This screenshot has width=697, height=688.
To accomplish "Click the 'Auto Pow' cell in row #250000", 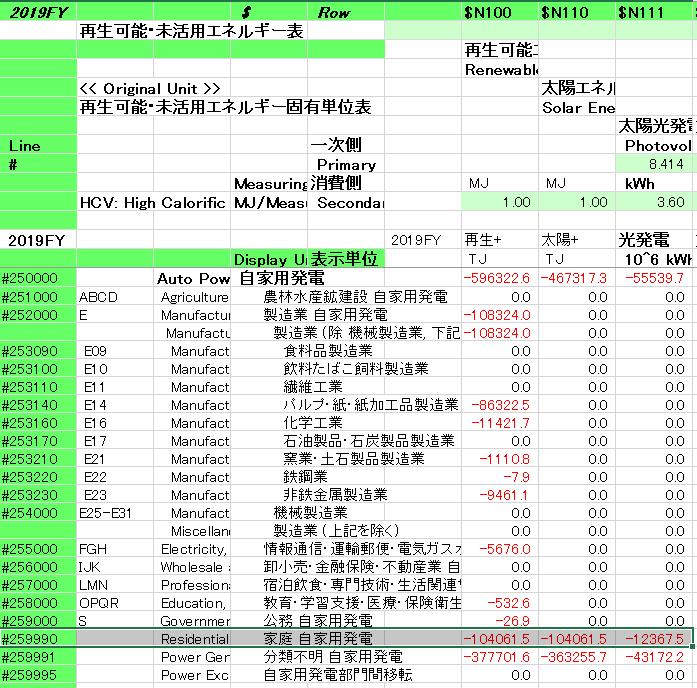I will [x=192, y=279].
